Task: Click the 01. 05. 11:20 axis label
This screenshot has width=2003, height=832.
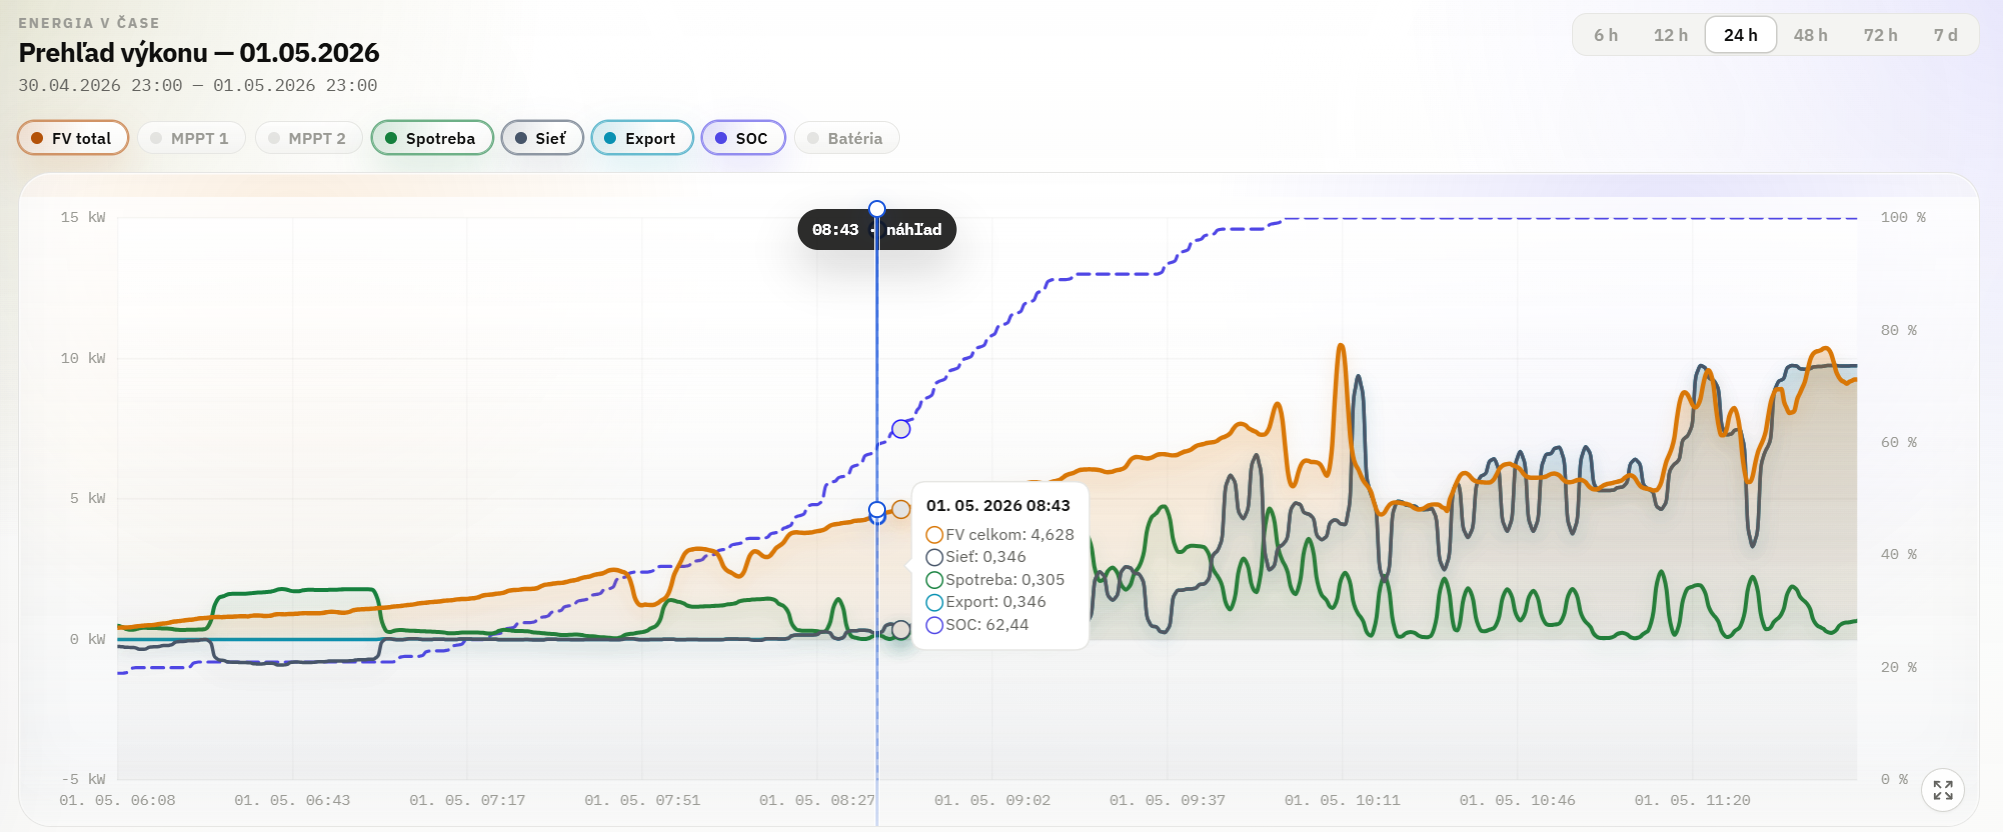Action: (x=1692, y=801)
